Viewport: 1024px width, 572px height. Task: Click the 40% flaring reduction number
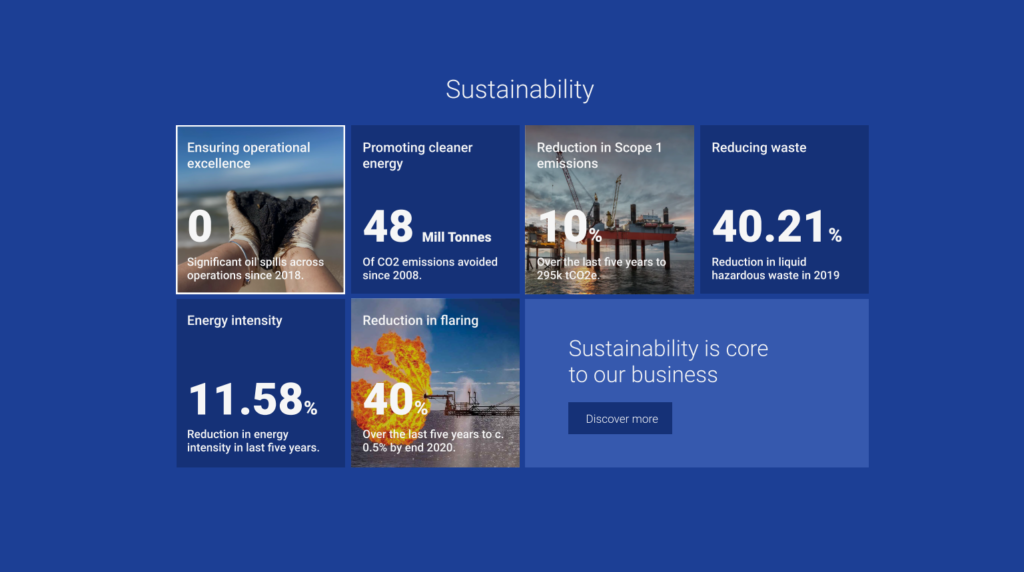(x=396, y=400)
